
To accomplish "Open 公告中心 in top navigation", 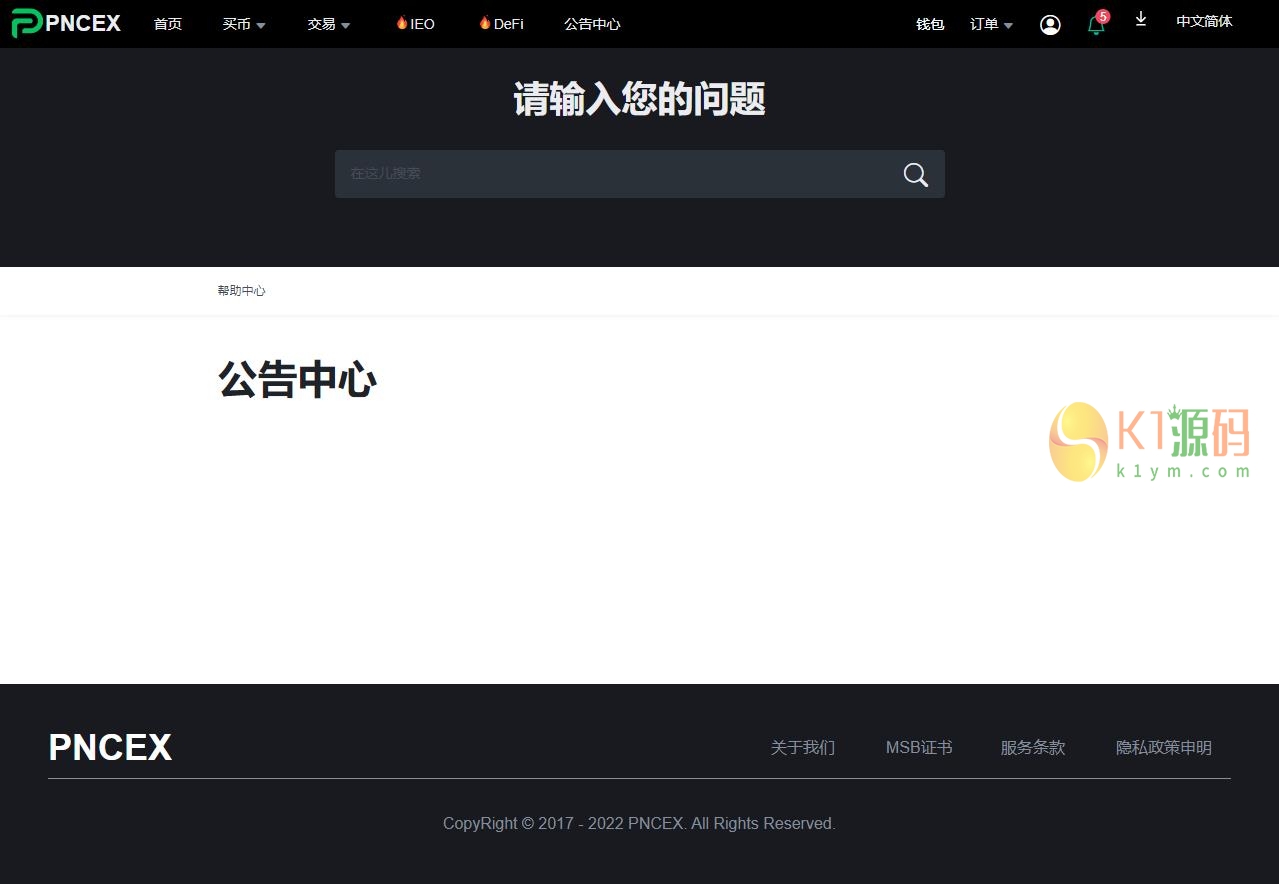I will click(x=592, y=24).
